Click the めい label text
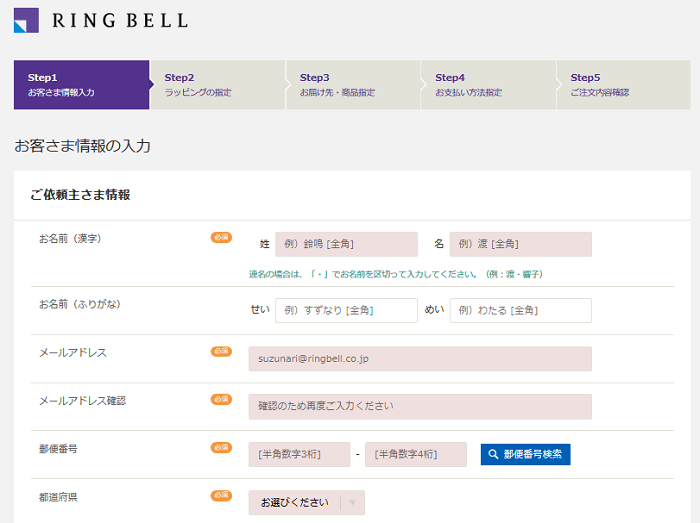This screenshot has height=523, width=700. tap(434, 309)
